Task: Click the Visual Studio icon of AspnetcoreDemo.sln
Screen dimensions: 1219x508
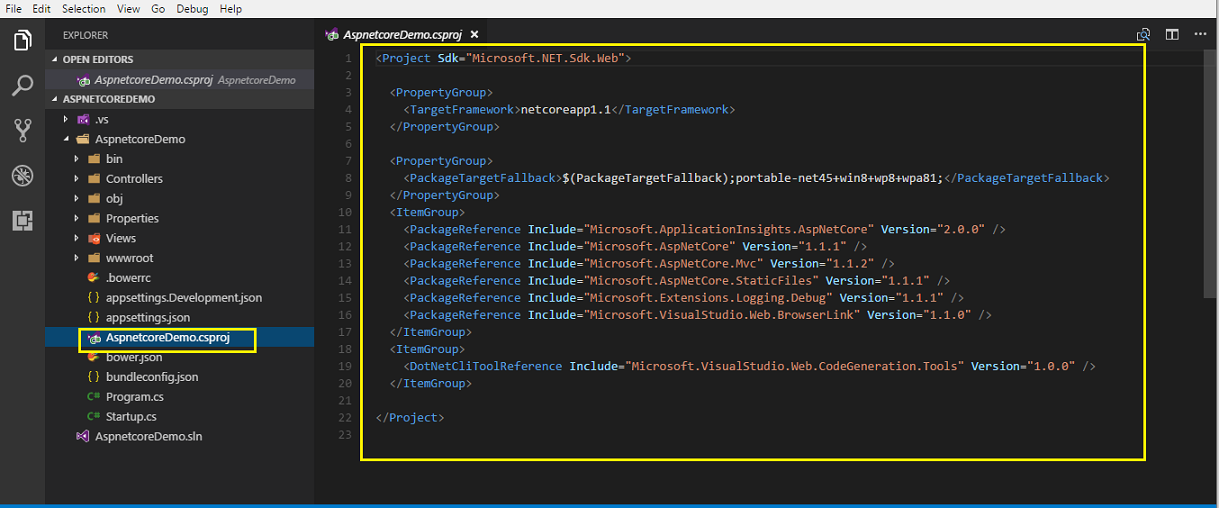Action: [x=83, y=436]
